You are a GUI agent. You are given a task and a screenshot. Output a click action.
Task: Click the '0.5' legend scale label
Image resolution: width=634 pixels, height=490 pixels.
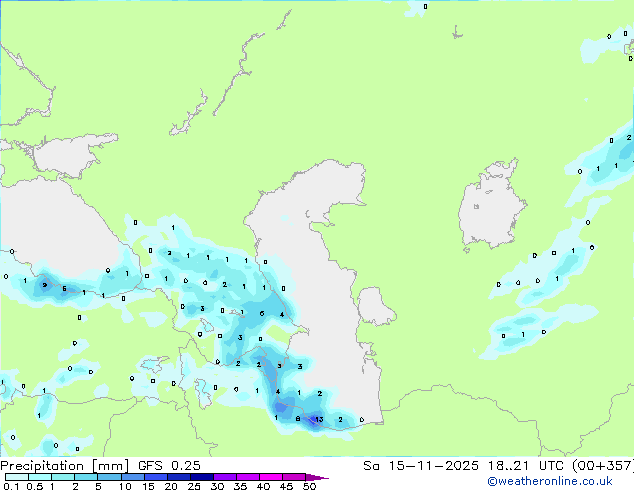click(35, 486)
